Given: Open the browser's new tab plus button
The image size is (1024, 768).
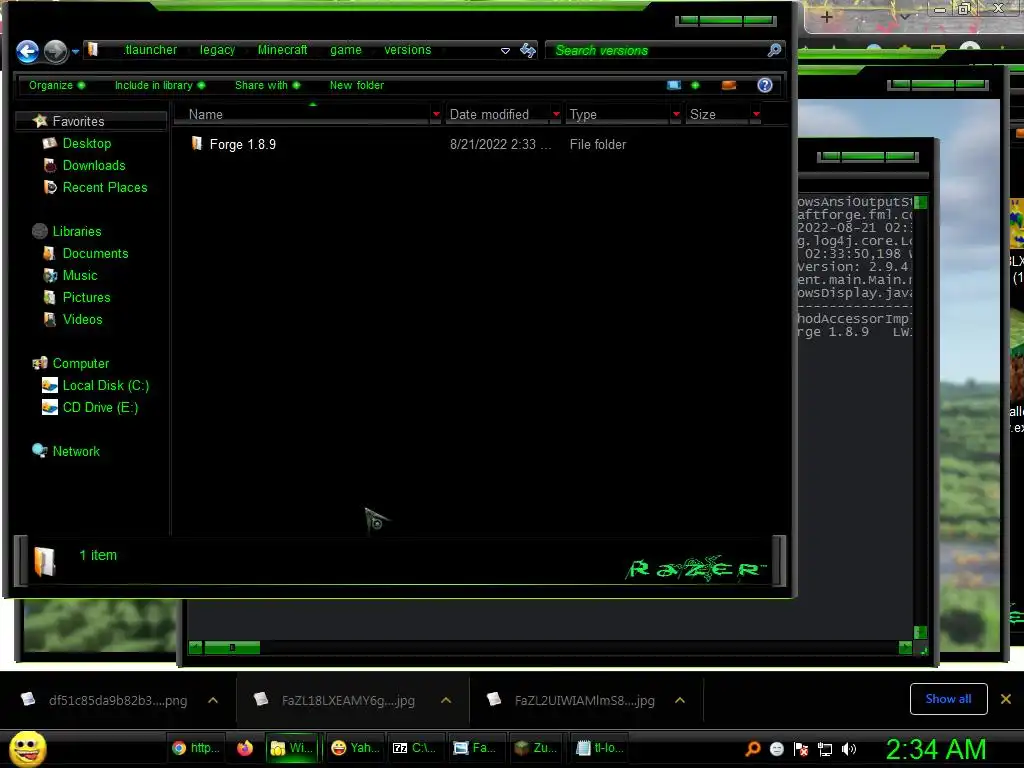Looking at the screenshot, I should click(826, 17).
